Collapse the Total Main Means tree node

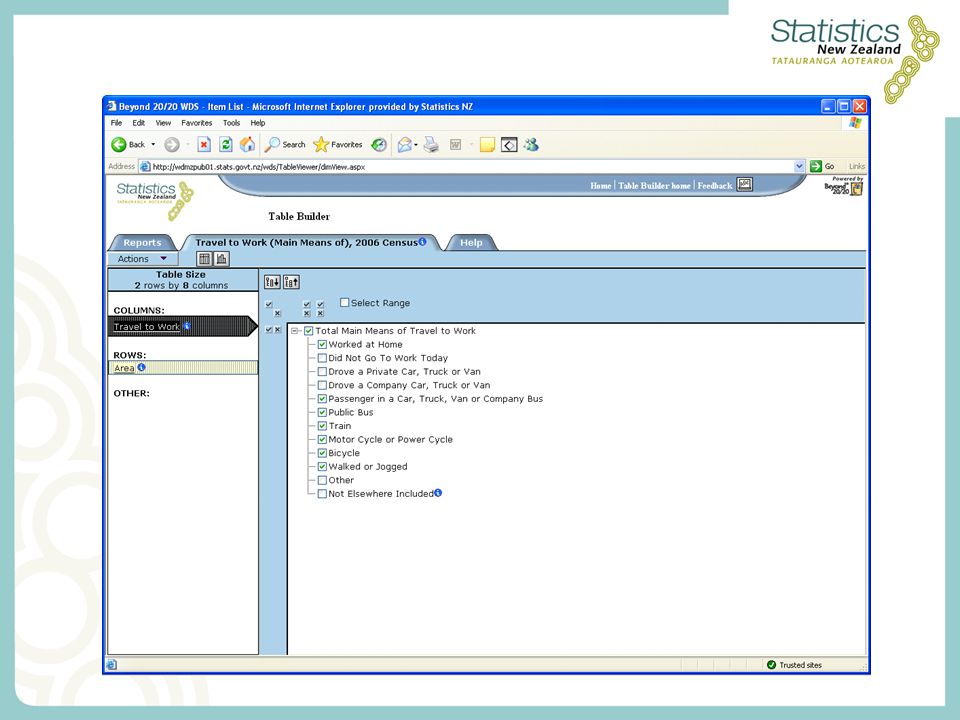coord(295,331)
